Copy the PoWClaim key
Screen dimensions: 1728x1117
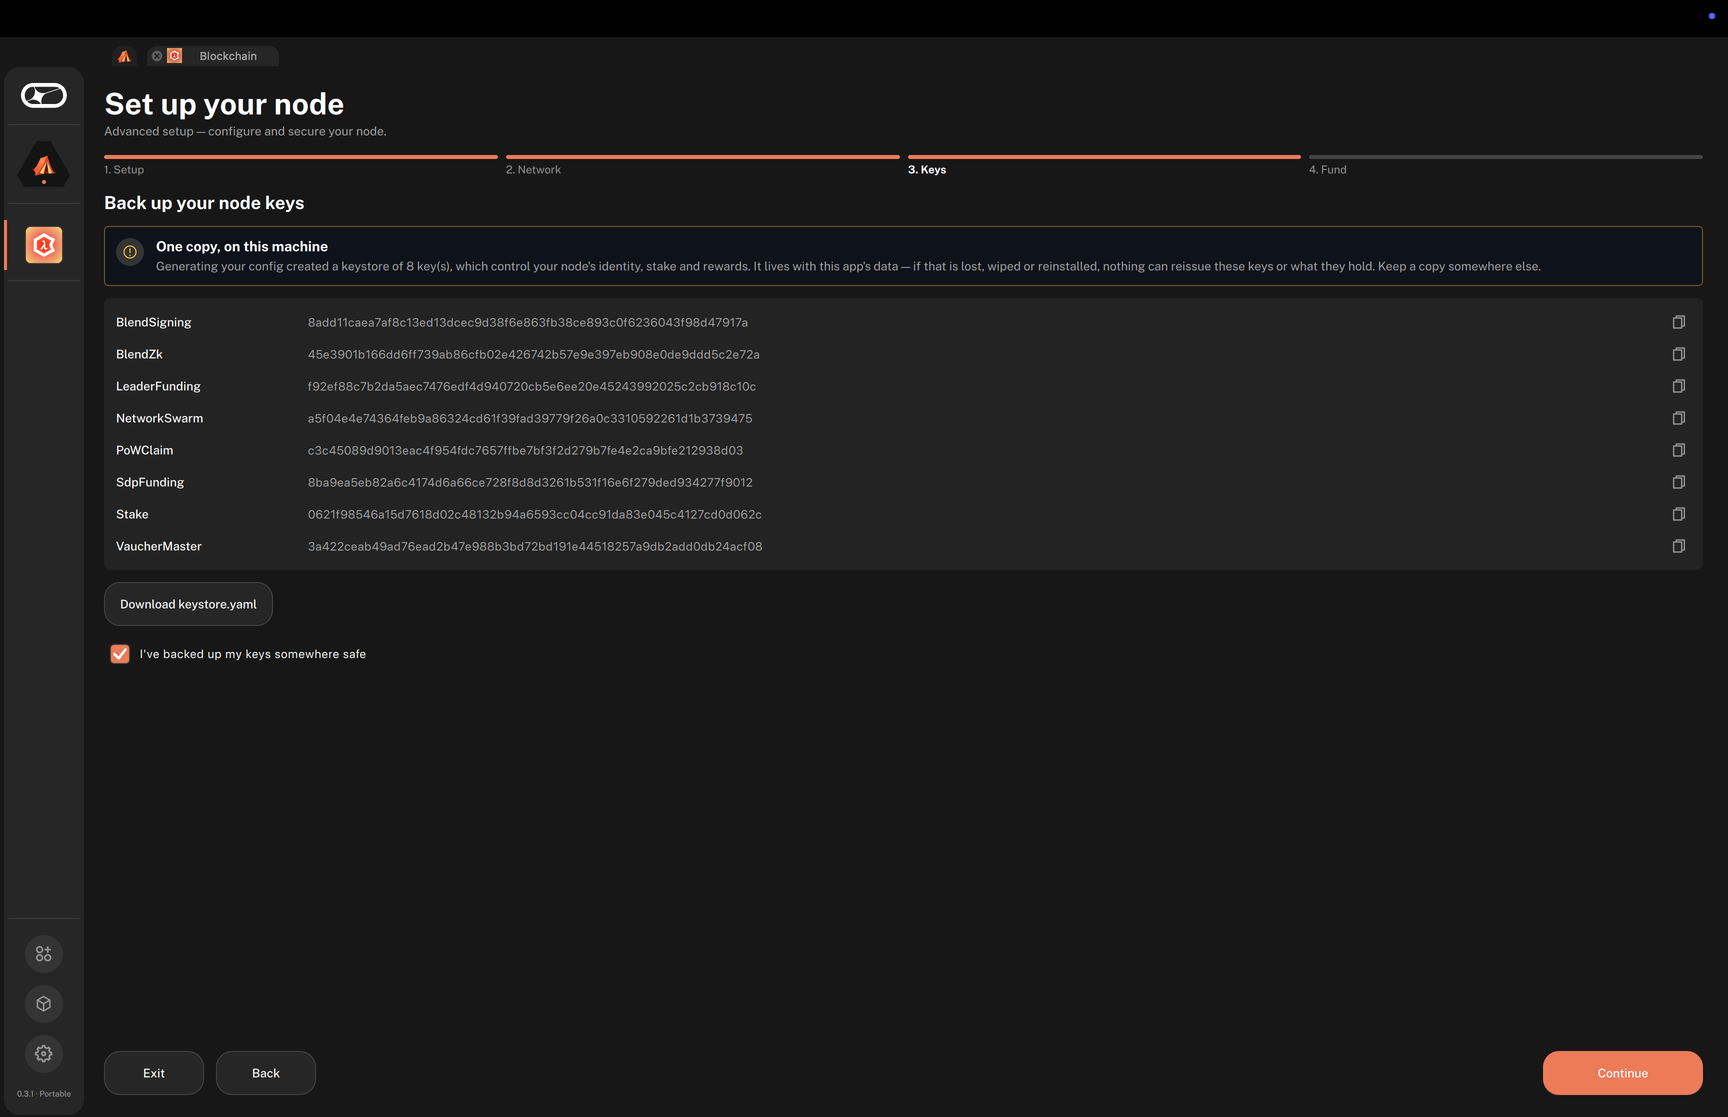point(1678,450)
